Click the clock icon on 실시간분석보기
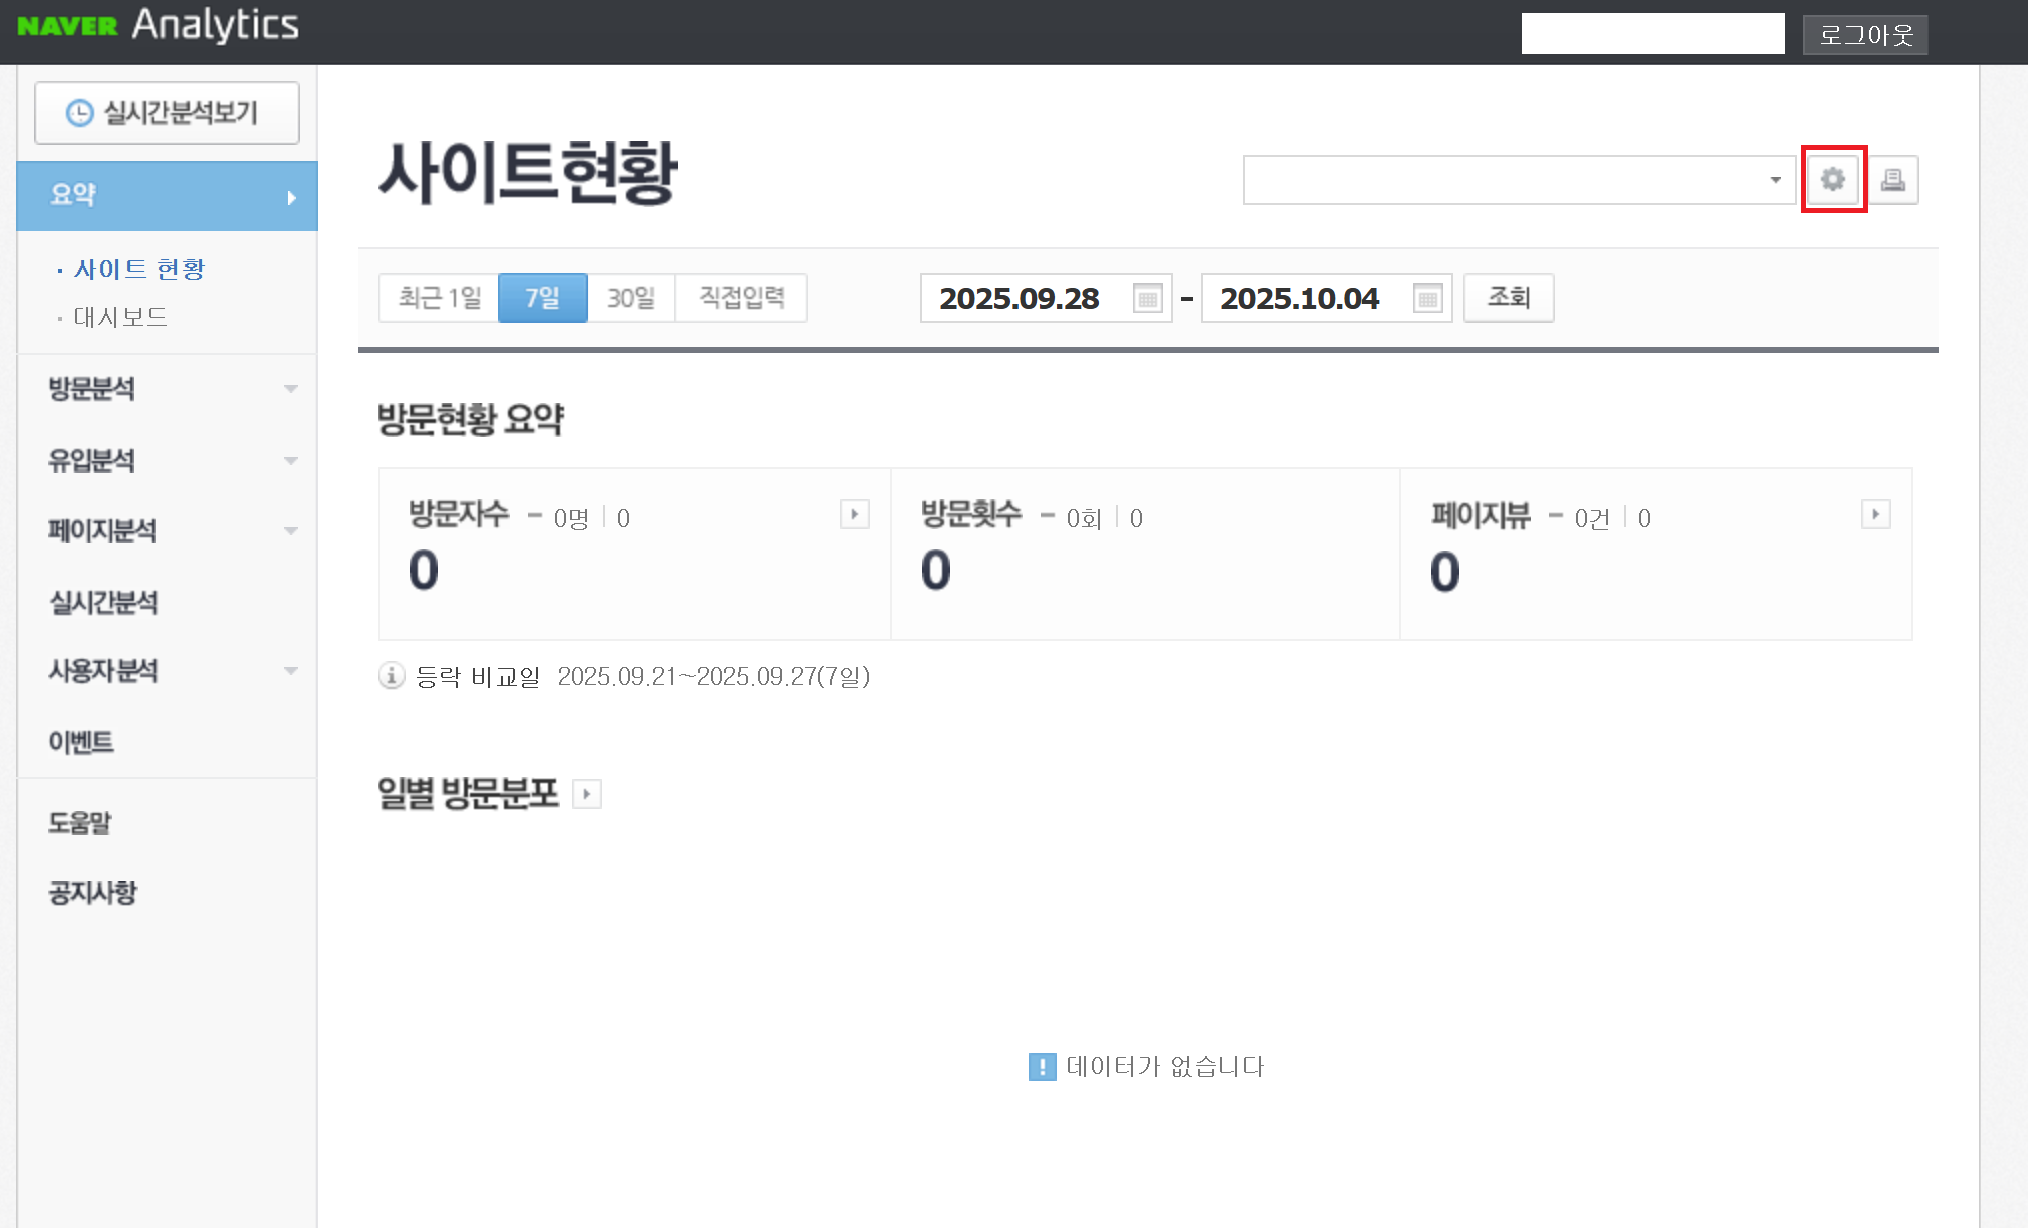Screen dimensions: 2028x1228 click(79, 112)
